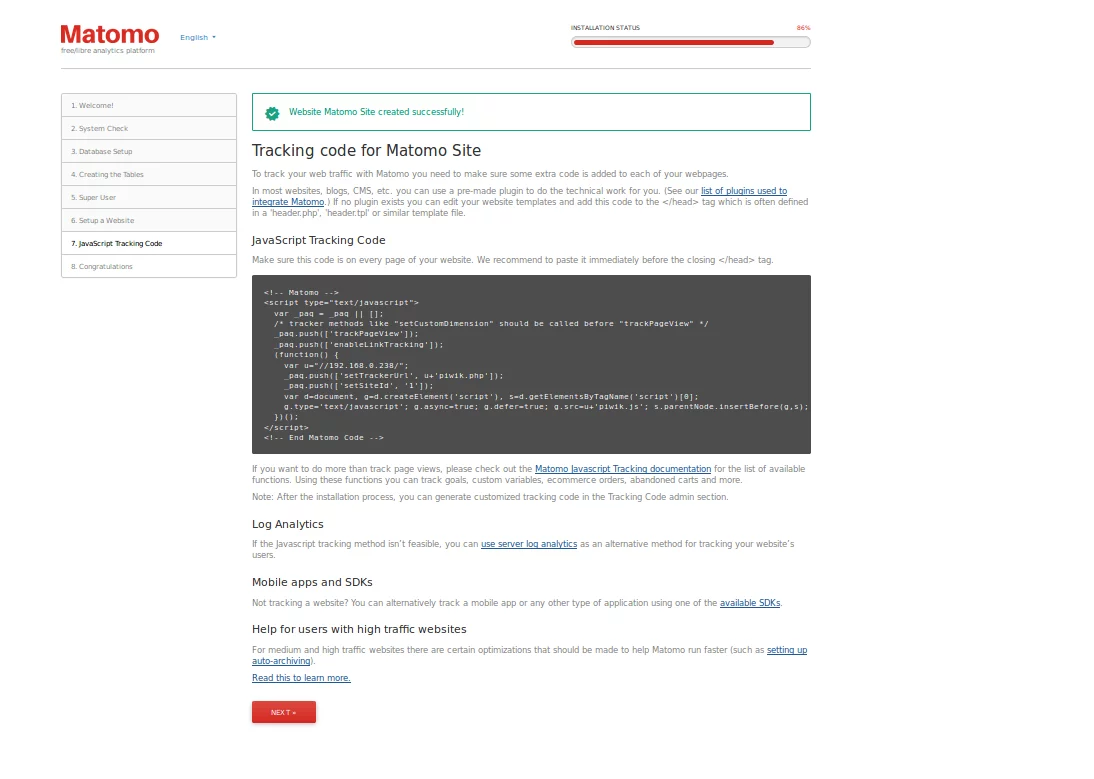Open the available SDKs link
This screenshot has width=1094, height=779.
pyautogui.click(x=750, y=603)
